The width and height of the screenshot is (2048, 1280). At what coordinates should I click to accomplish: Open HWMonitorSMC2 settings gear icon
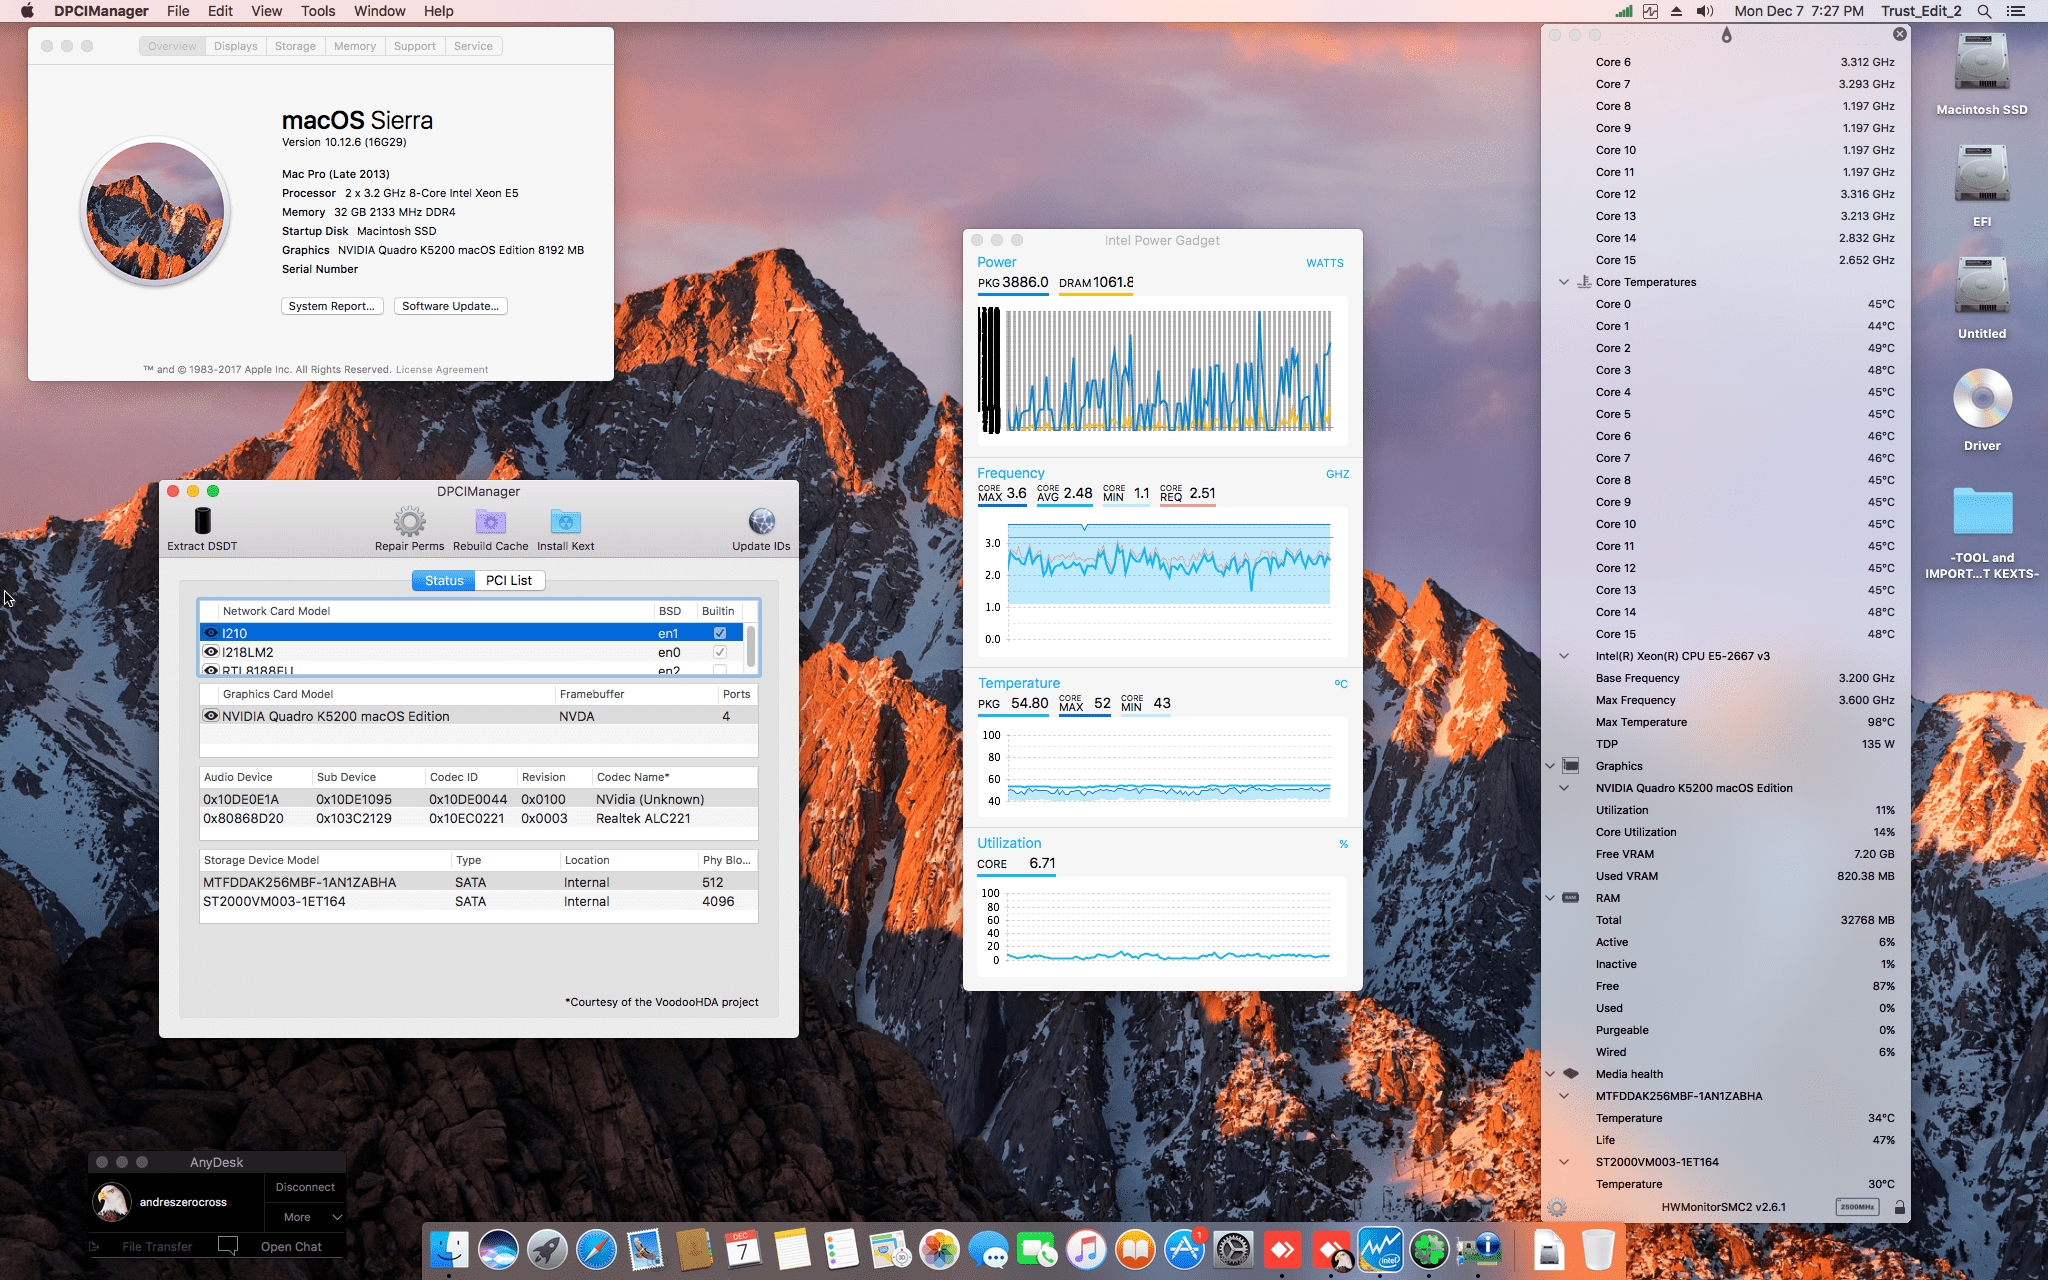(x=1557, y=1207)
